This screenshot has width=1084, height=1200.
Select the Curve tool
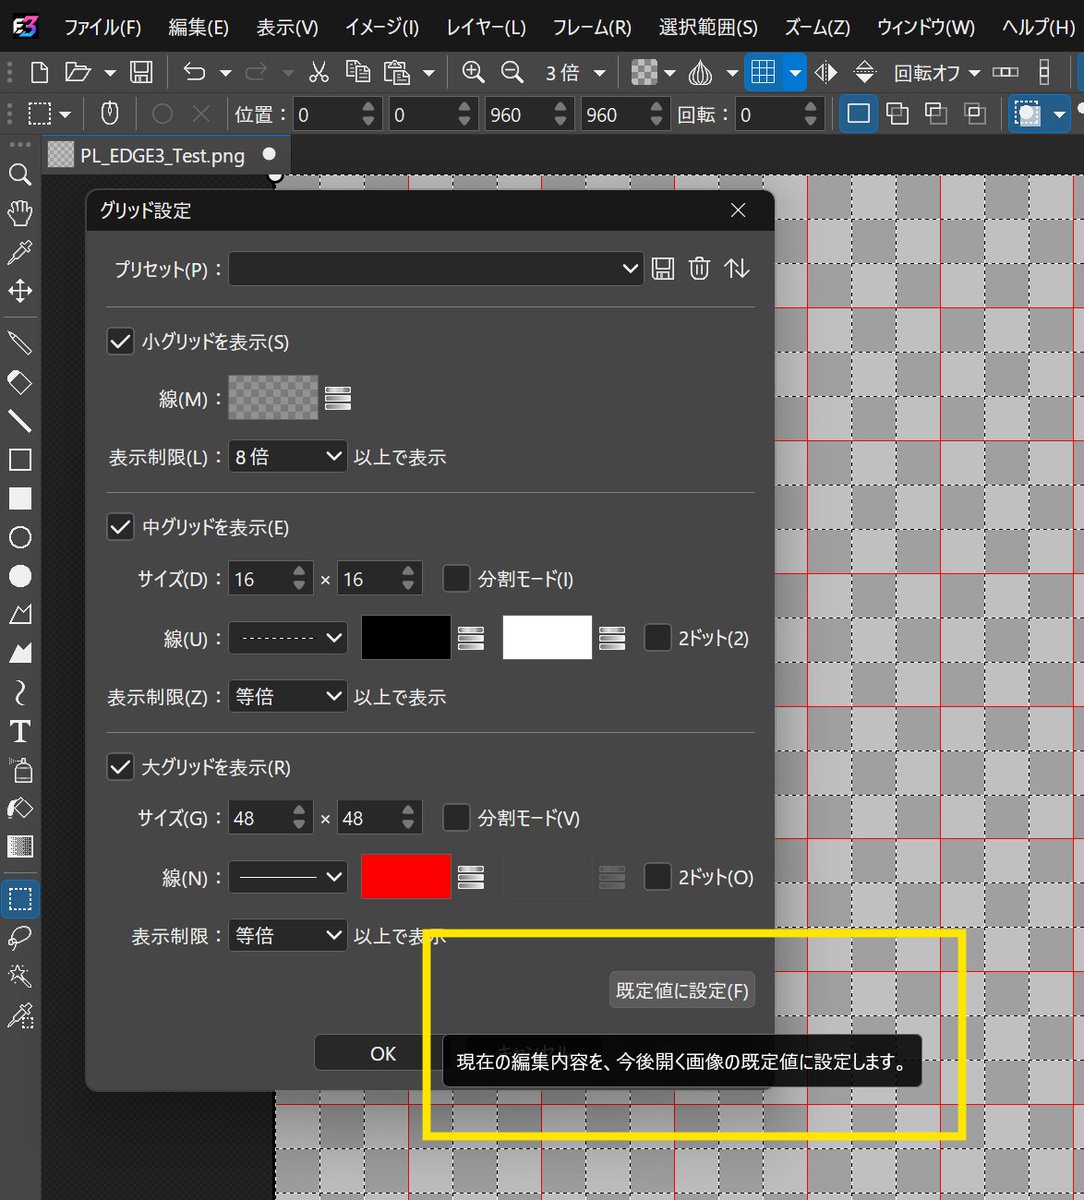coord(20,692)
